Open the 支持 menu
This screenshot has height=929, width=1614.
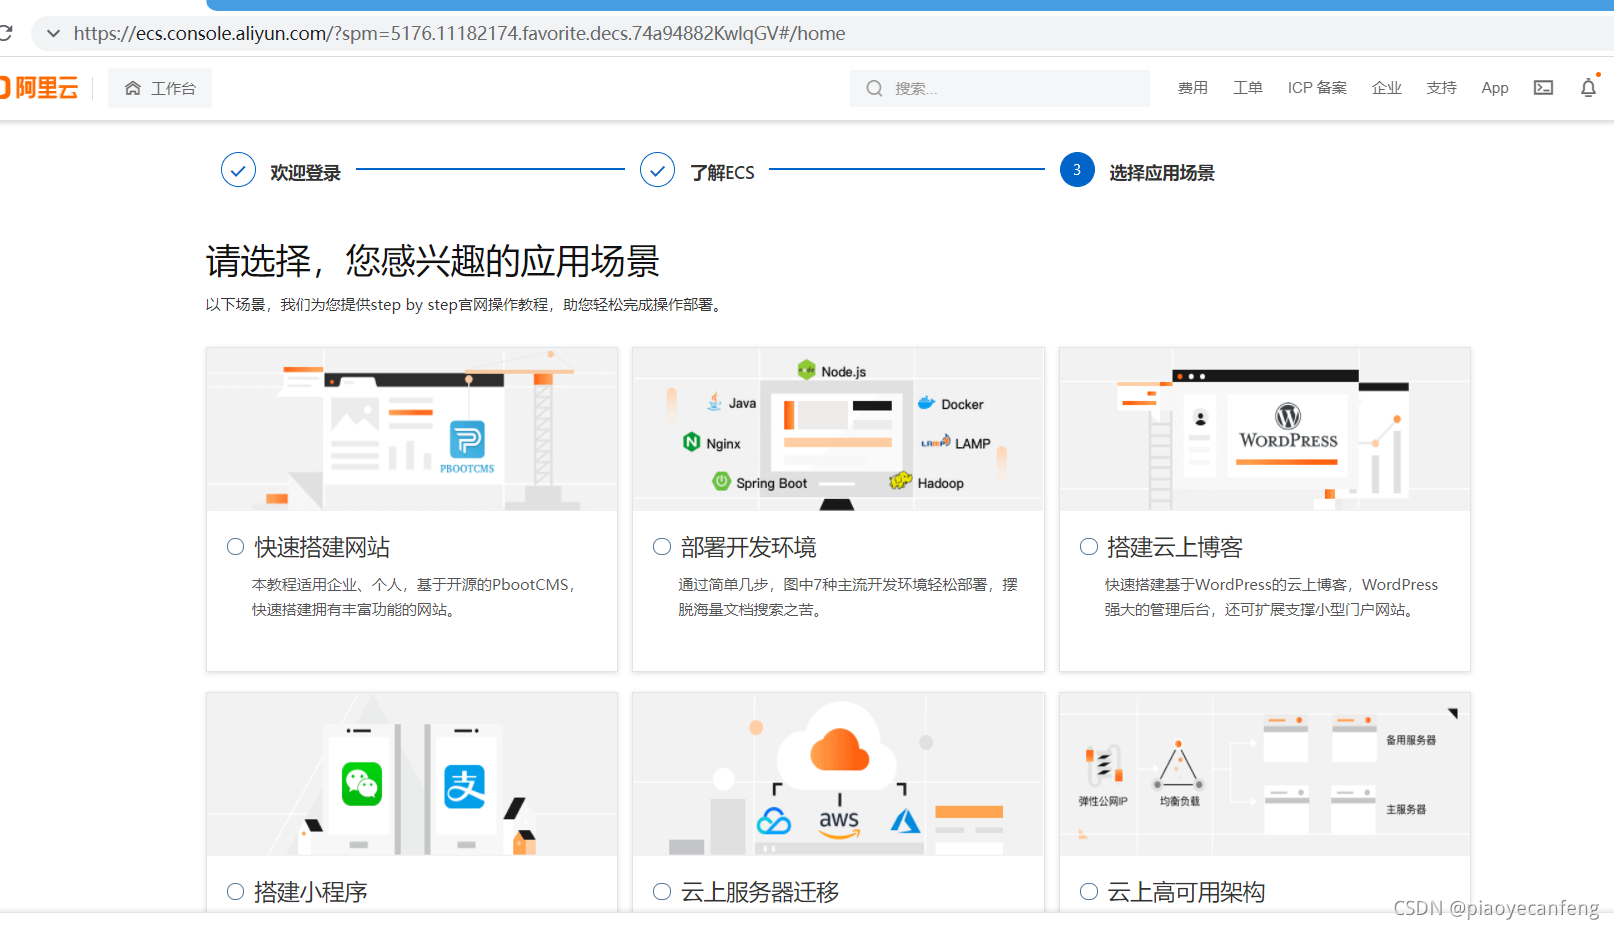point(1441,88)
